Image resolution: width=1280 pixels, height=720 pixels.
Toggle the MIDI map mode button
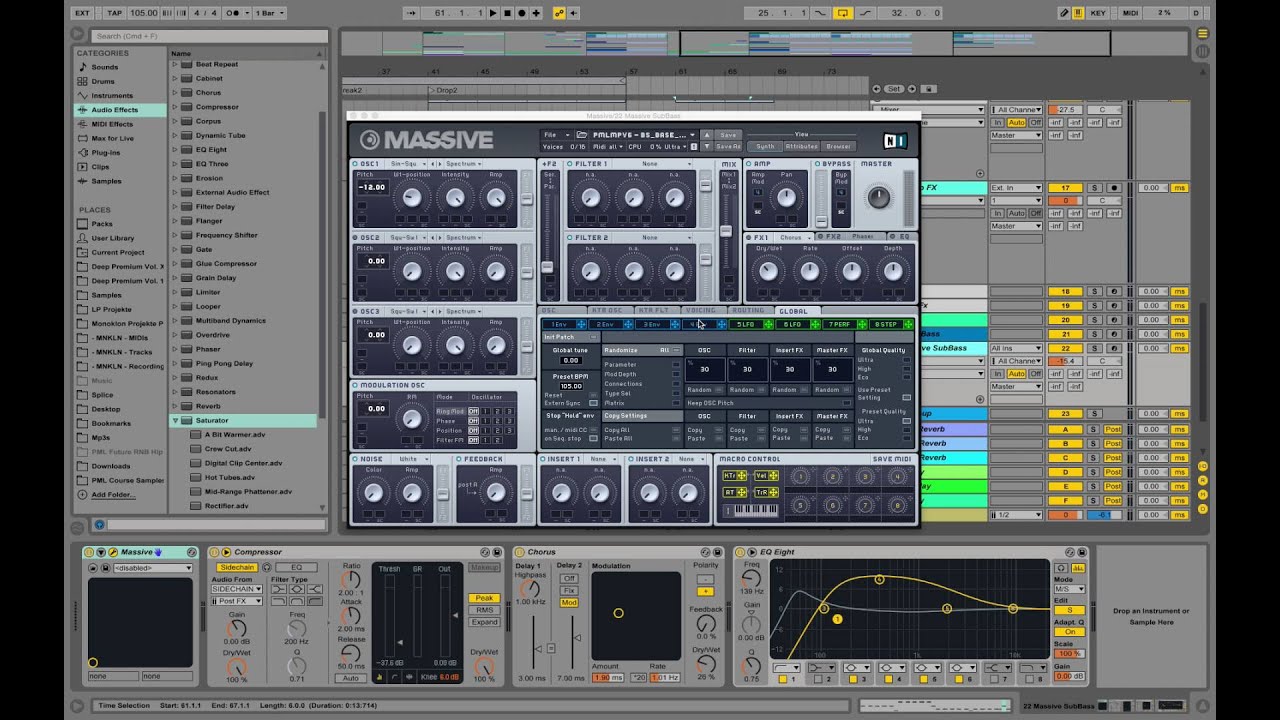click(x=1130, y=13)
